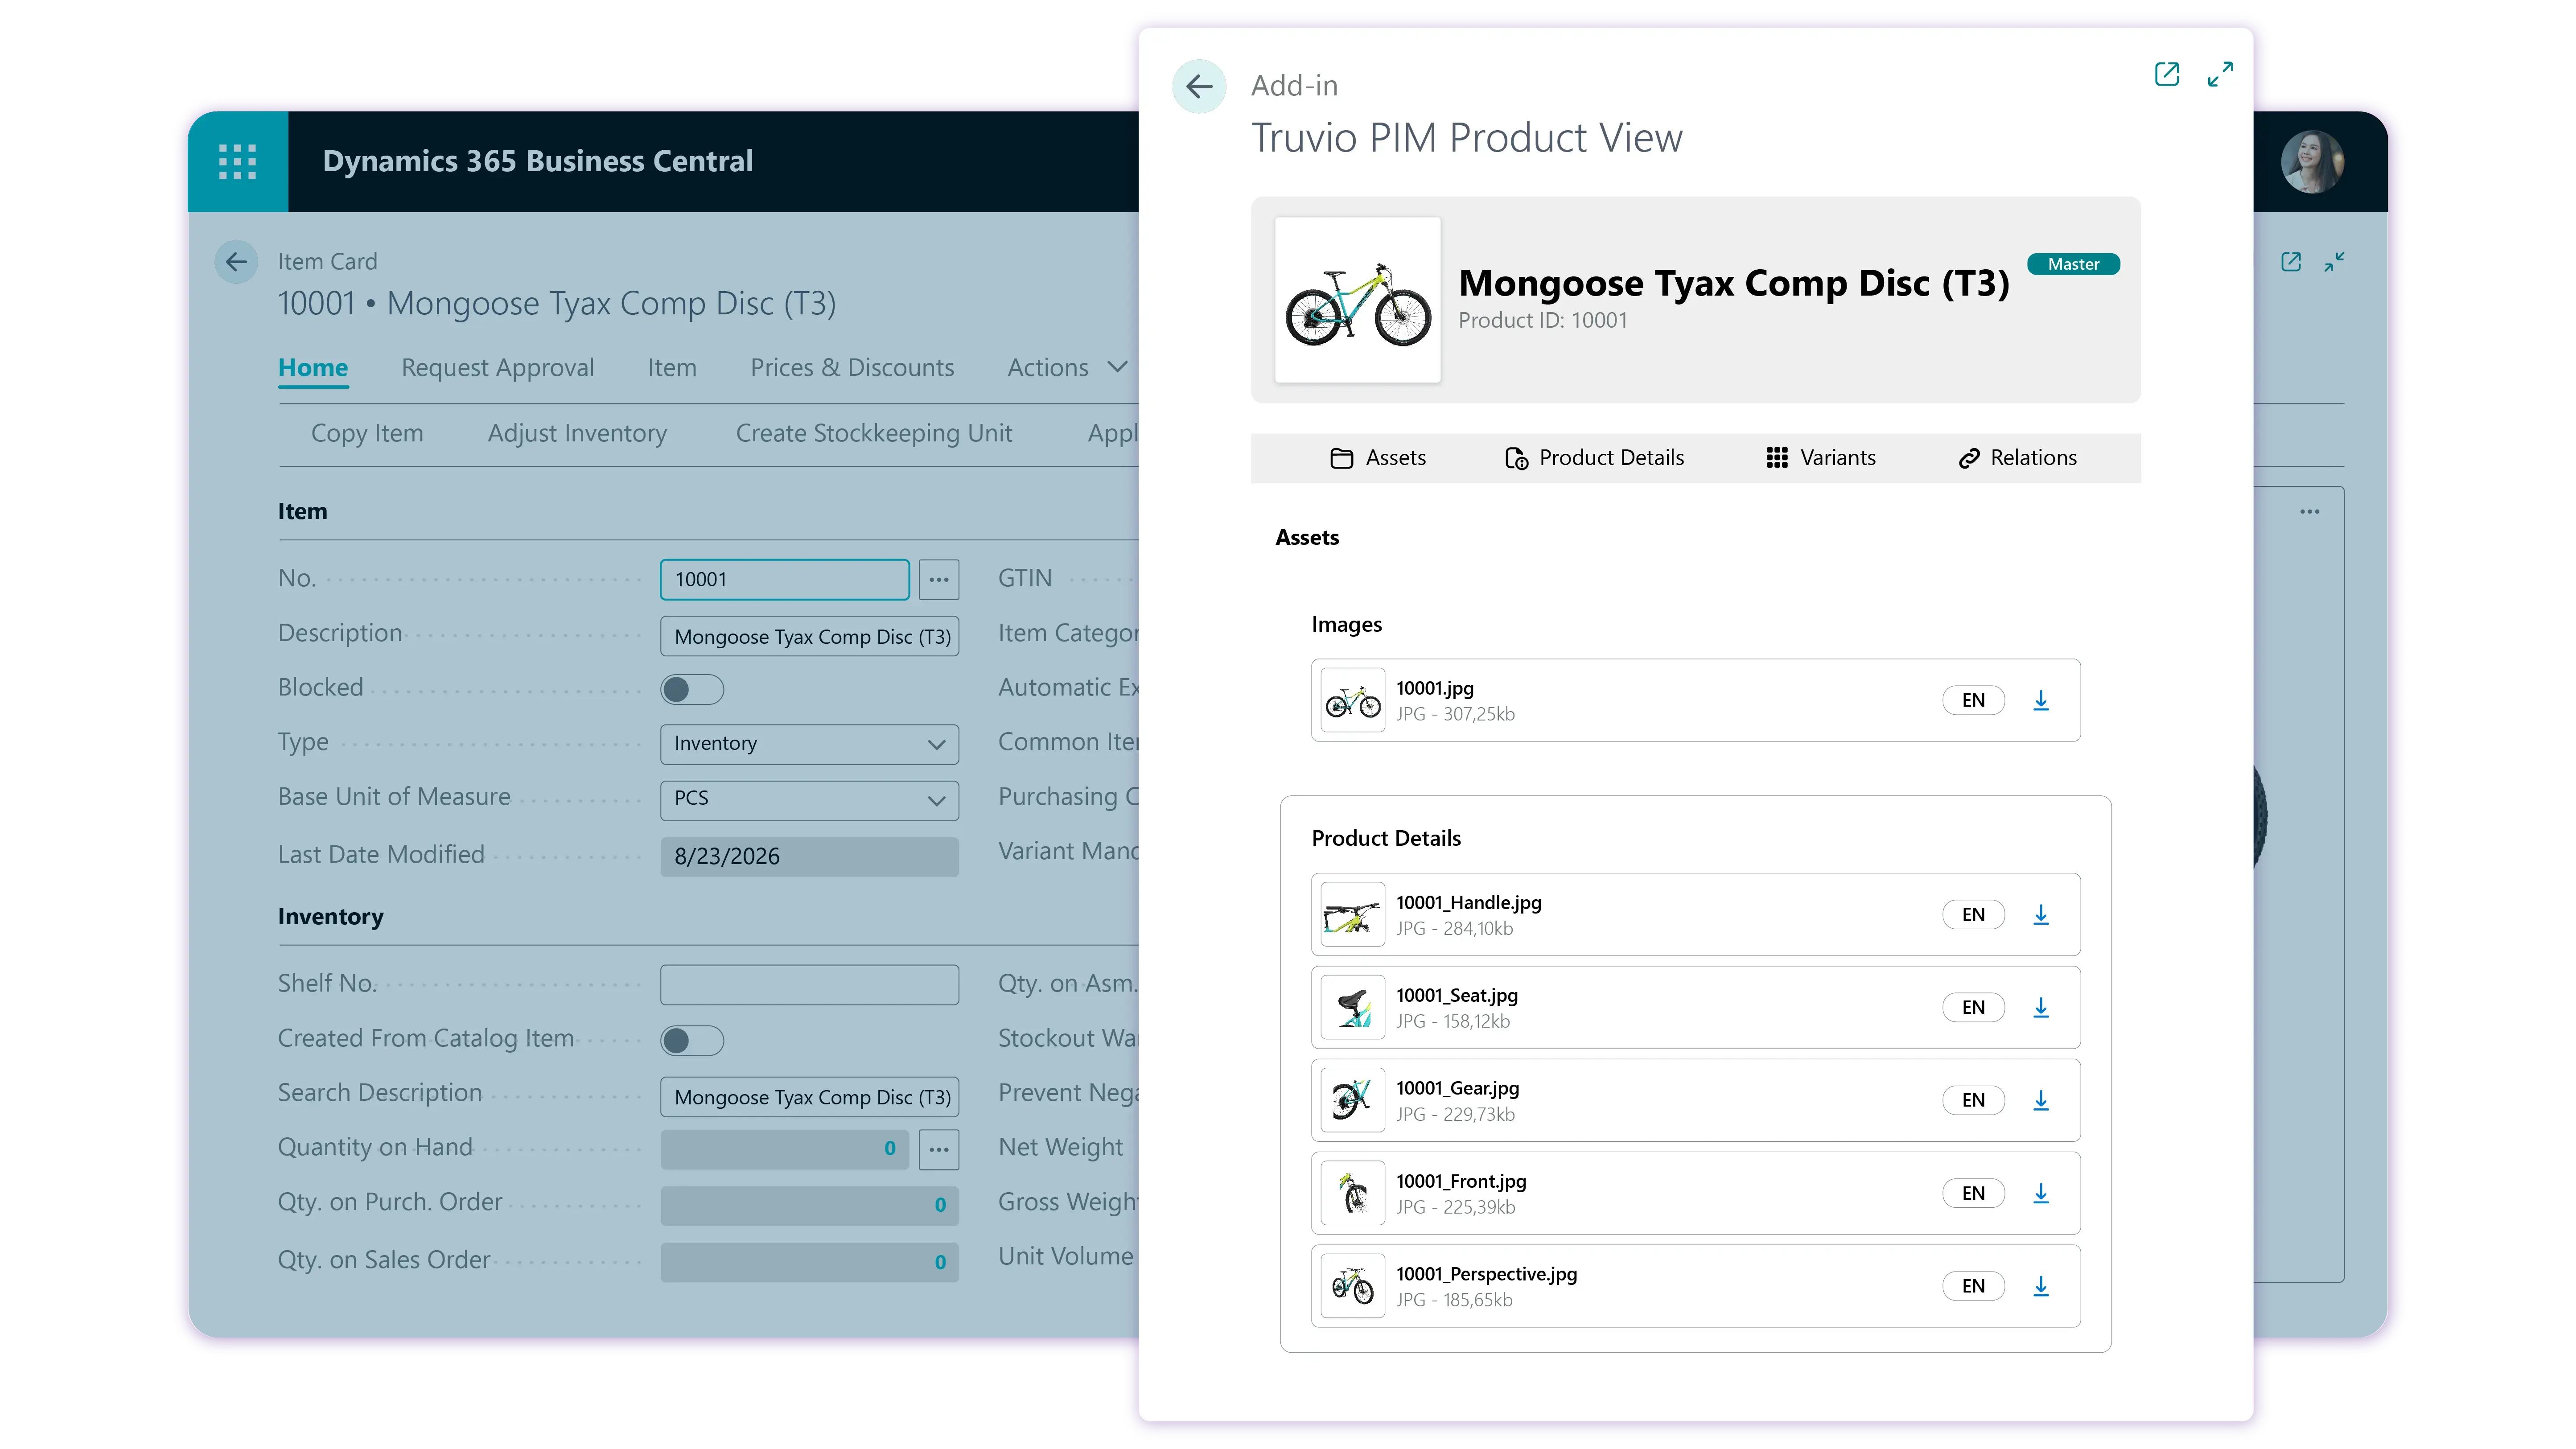Open the Quantity on Hand drill-down ellipsis

coord(939,1150)
